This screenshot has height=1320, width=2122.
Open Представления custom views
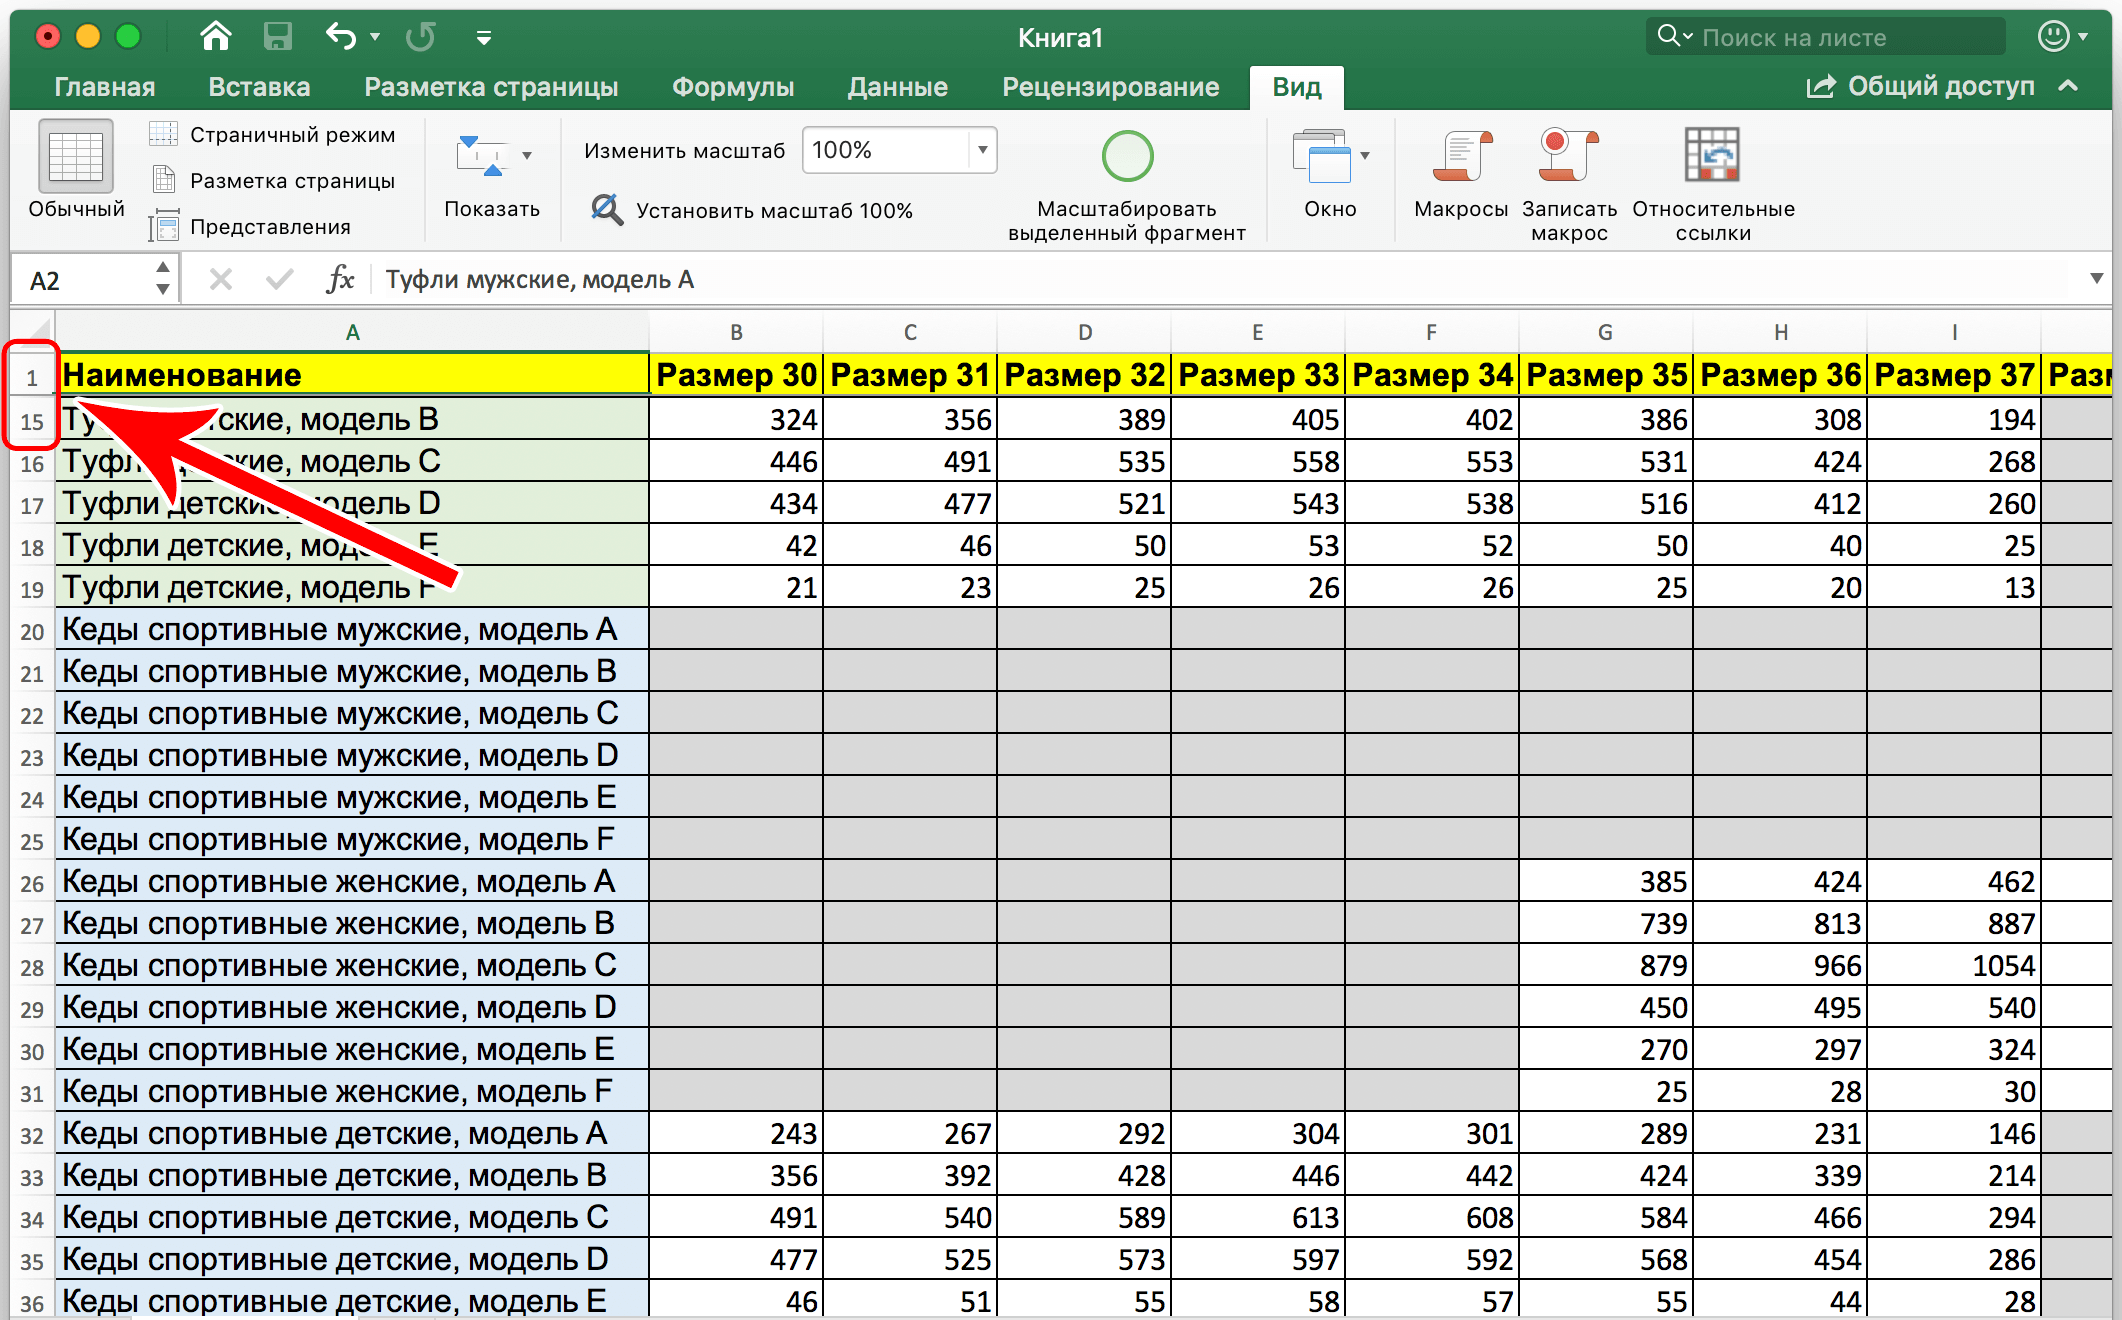[250, 227]
